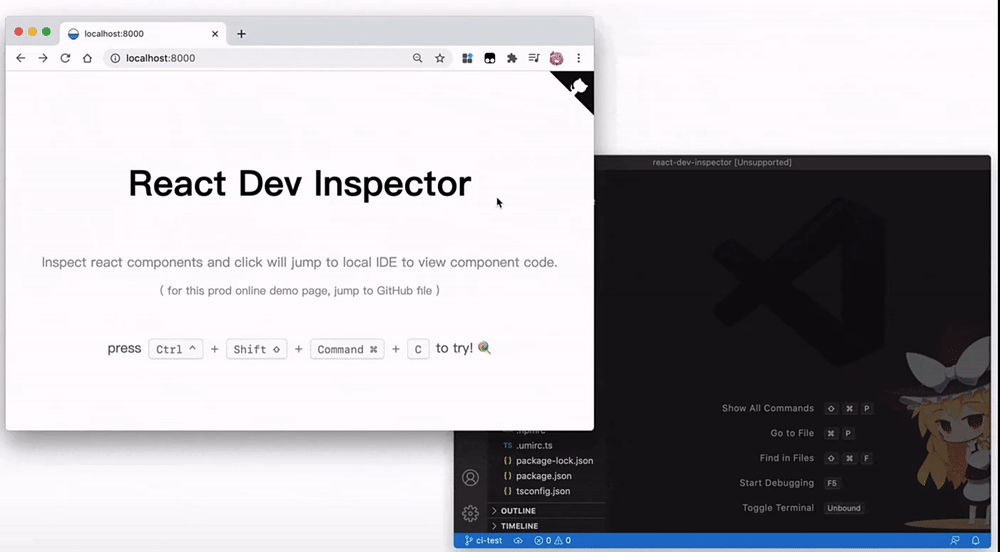Click the Shift key badge on the page

click(x=256, y=349)
